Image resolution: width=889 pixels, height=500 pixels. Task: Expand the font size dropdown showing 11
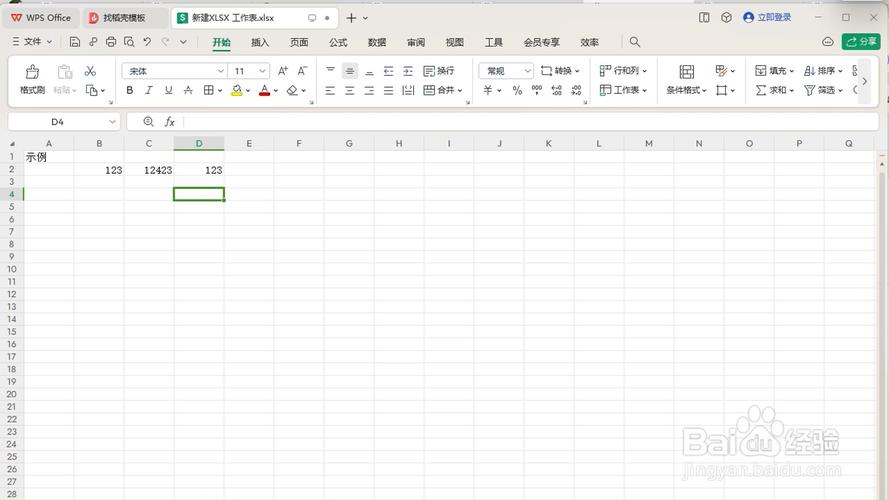coord(263,71)
